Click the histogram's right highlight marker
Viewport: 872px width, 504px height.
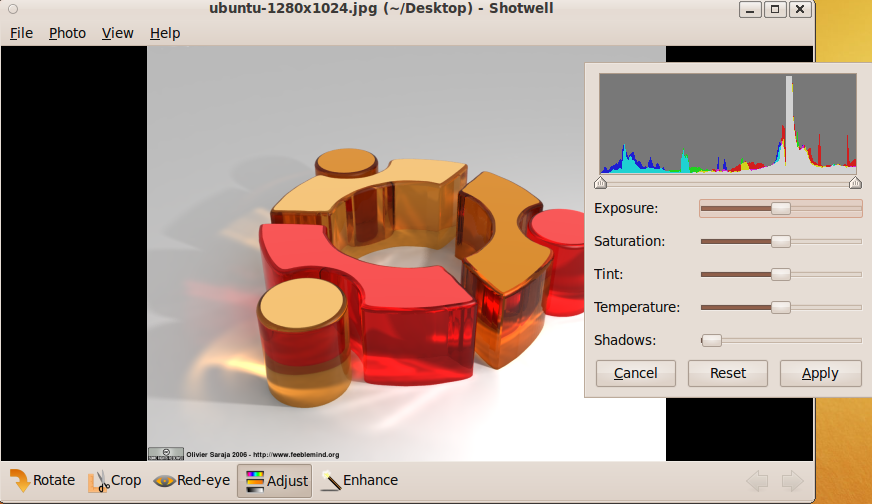[x=855, y=183]
